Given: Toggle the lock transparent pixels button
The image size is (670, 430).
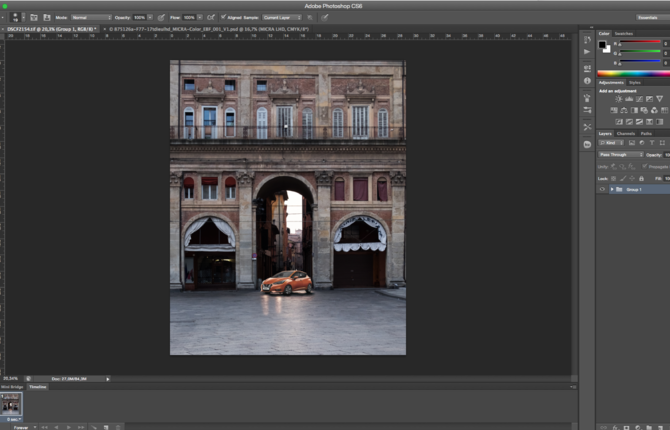Looking at the screenshot, I should 614,179.
